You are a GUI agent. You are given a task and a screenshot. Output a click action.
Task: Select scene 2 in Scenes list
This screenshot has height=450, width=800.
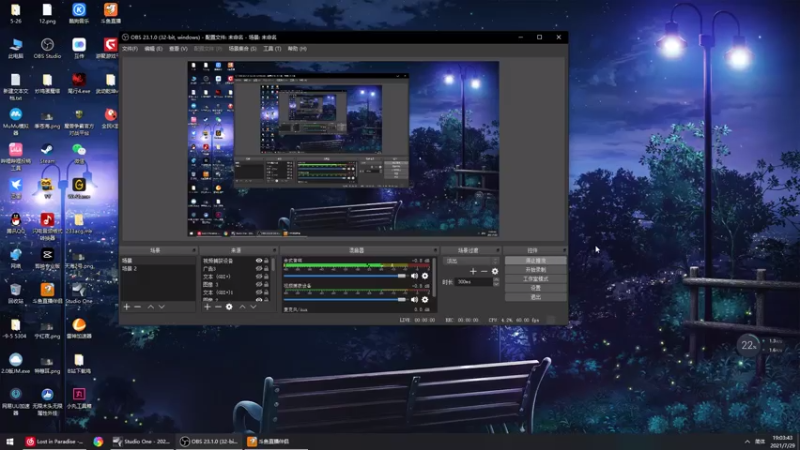[x=158, y=268]
